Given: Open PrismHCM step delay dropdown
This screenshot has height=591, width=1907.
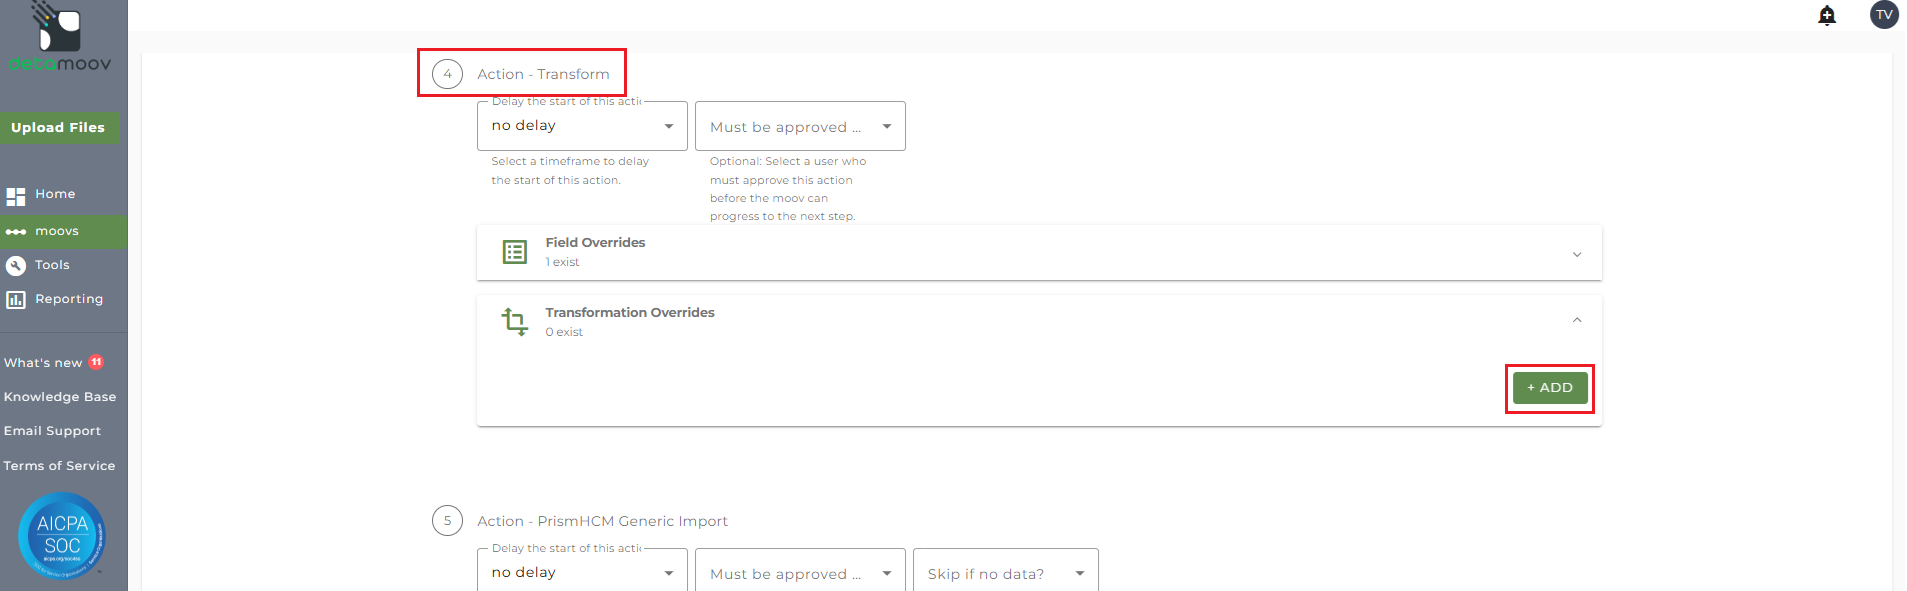Looking at the screenshot, I should click(x=582, y=572).
